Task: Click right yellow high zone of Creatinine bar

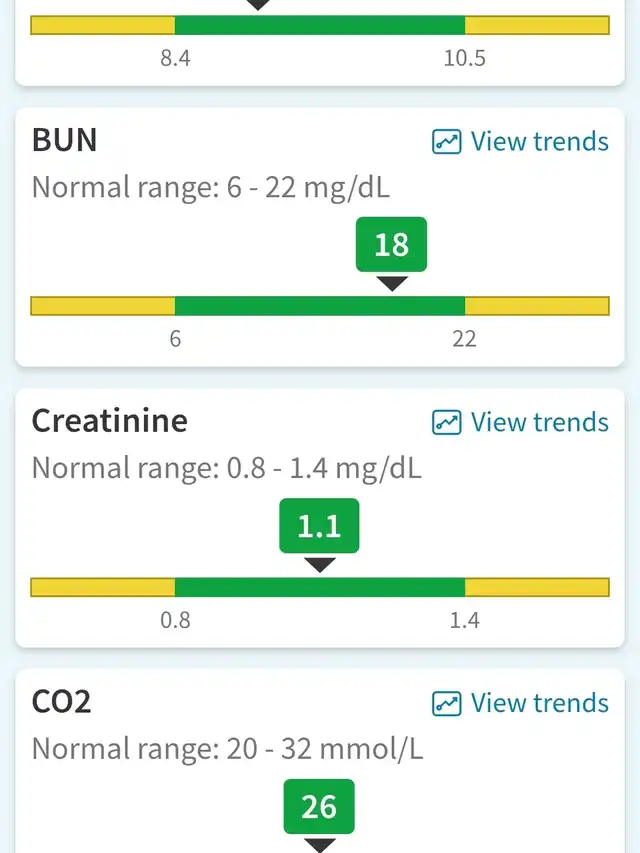Action: pos(537,587)
